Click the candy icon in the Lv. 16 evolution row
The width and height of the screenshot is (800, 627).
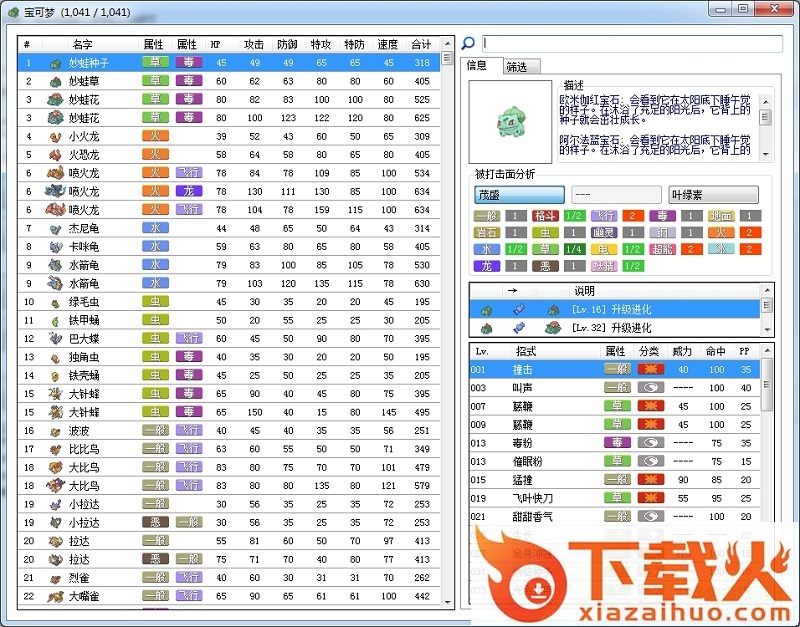coord(519,310)
